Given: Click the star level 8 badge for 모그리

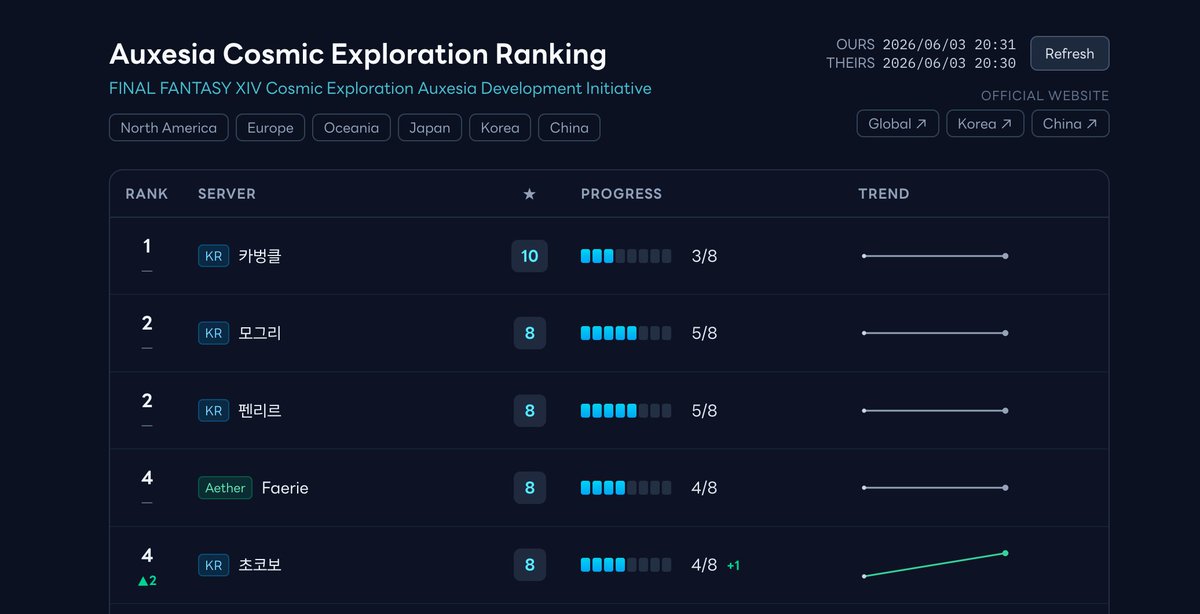Looking at the screenshot, I should click(529, 333).
